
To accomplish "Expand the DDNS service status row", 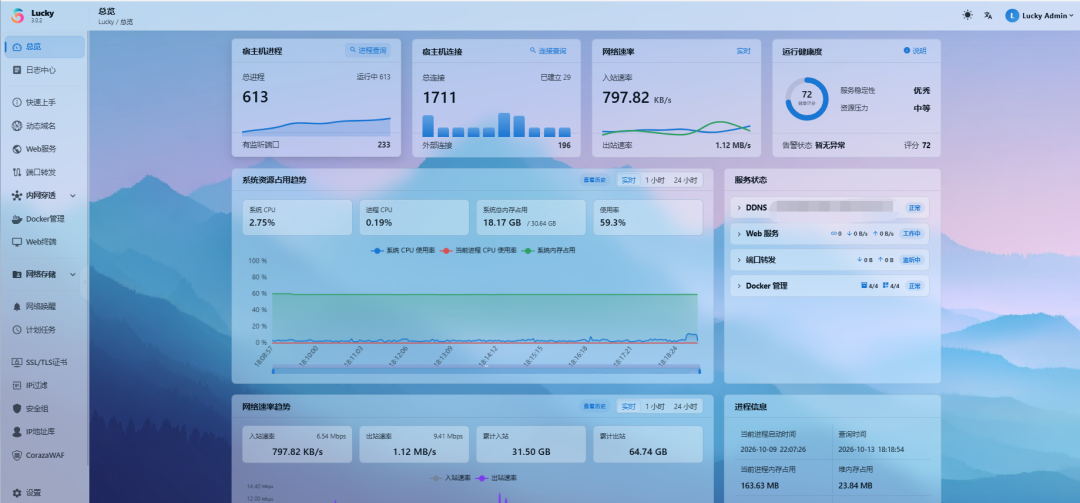I will pyautogui.click(x=829, y=207).
